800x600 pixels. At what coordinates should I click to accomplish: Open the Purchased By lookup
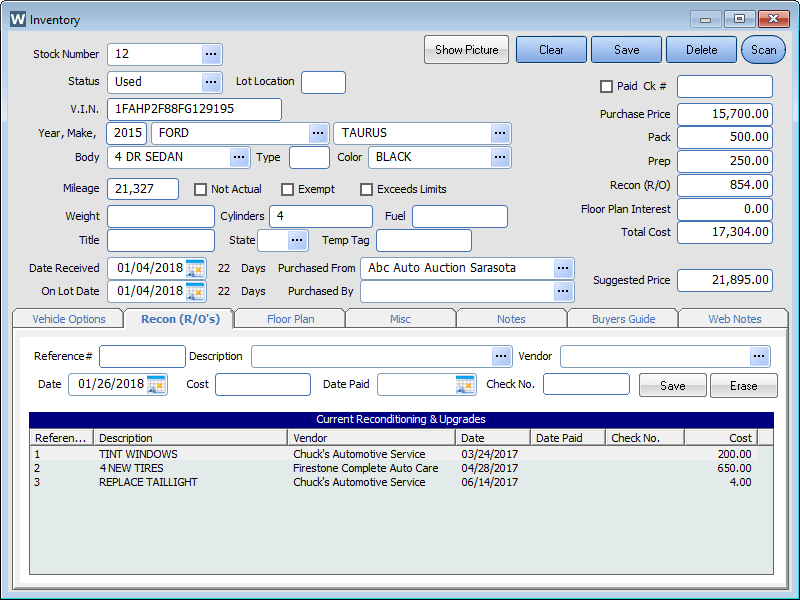[563, 291]
